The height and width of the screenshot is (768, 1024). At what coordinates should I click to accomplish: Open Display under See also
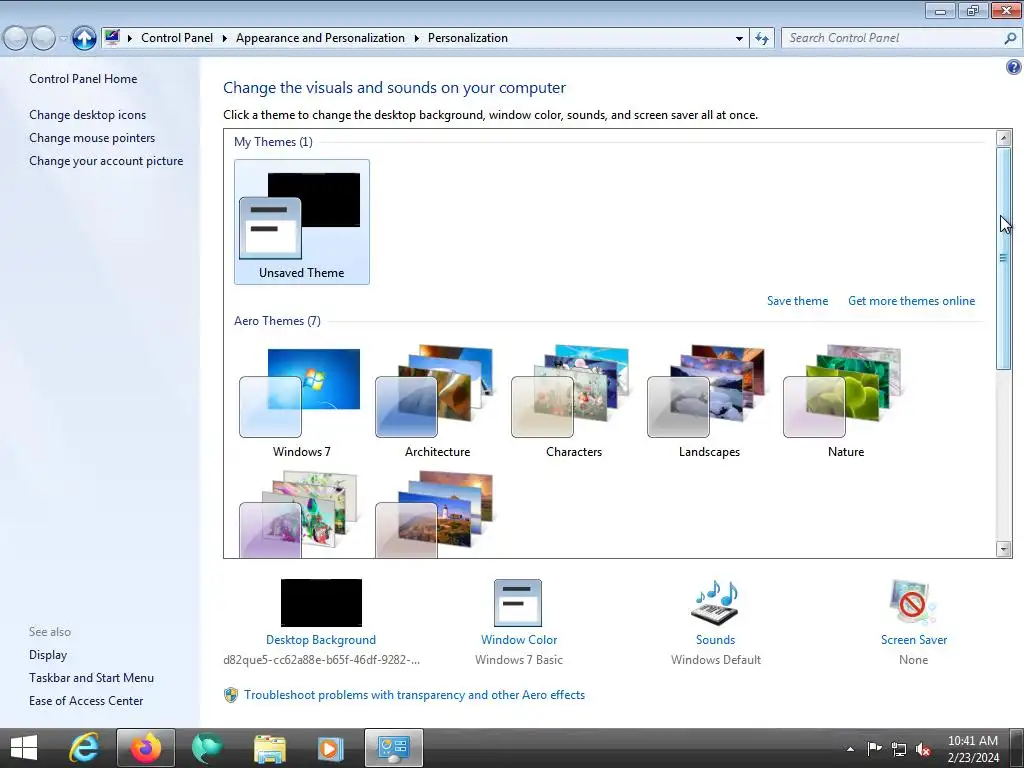pyautogui.click(x=48, y=654)
